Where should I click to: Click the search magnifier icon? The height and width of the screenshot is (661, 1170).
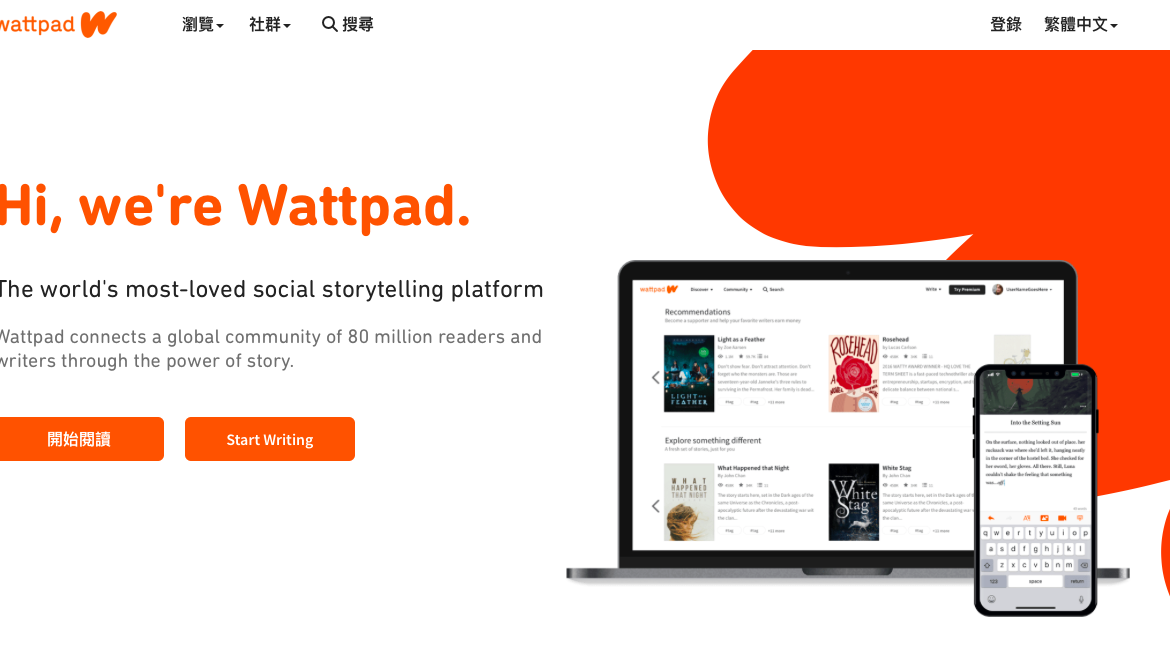[329, 25]
